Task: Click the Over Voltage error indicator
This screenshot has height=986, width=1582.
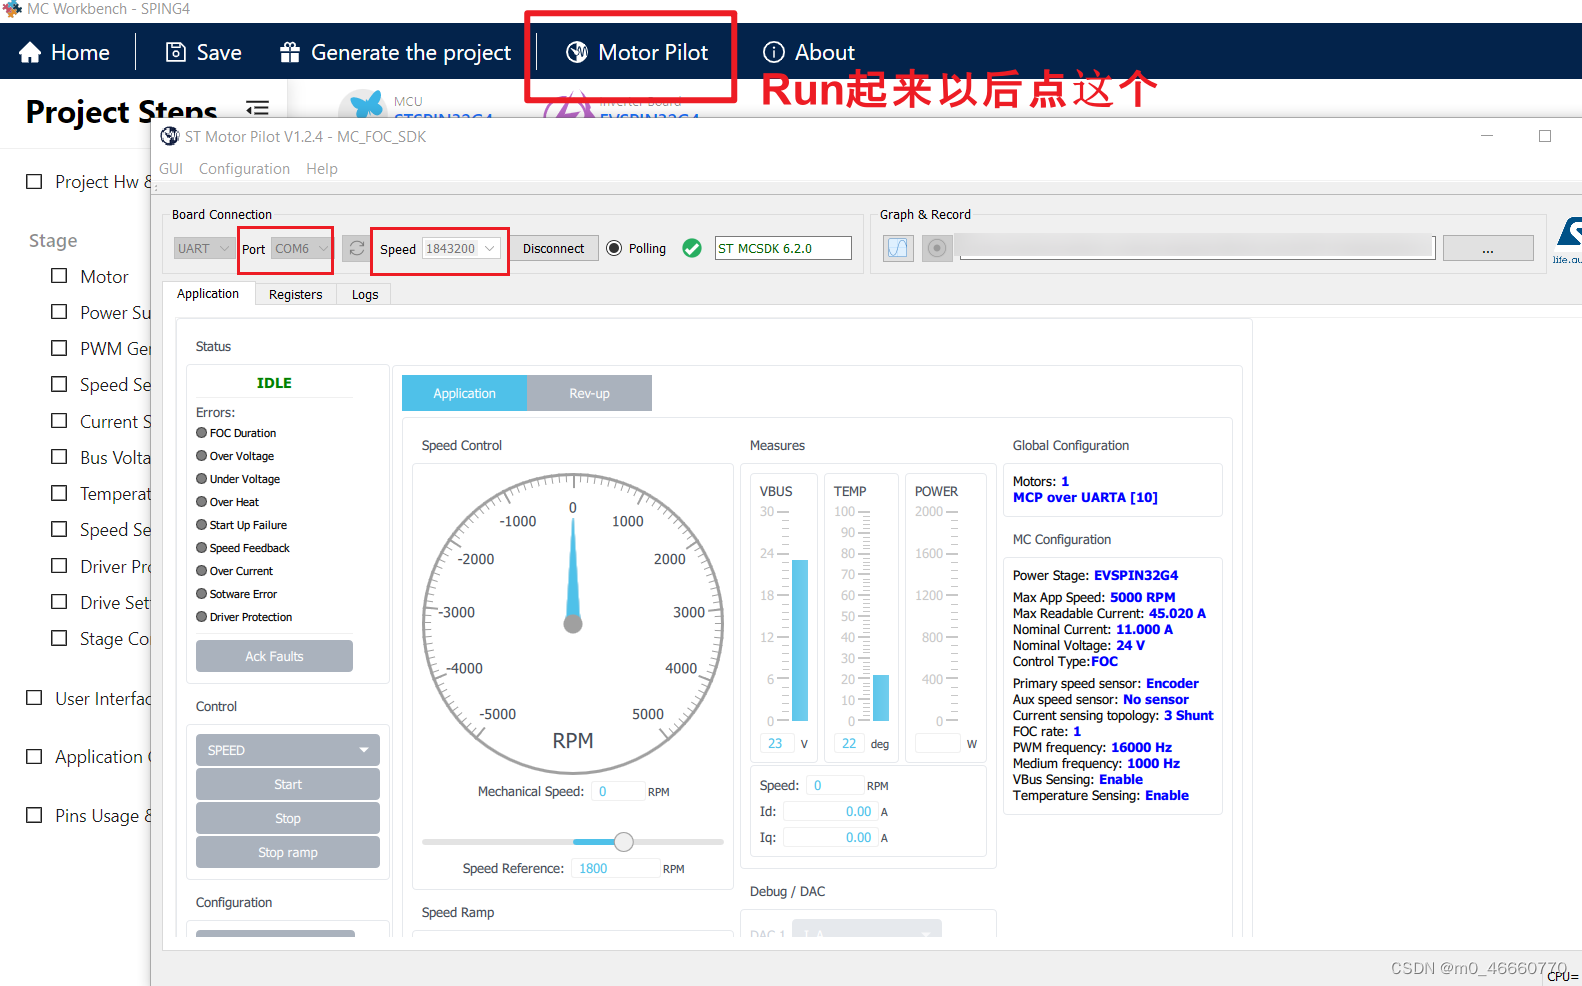Action: click(x=202, y=456)
